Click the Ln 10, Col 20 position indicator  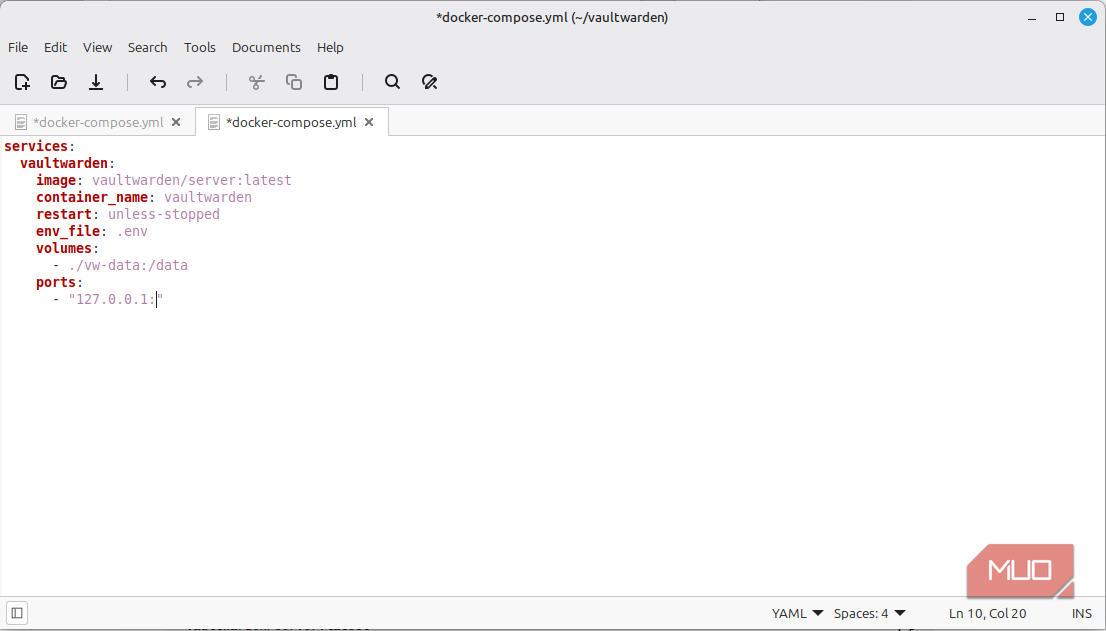(x=987, y=613)
